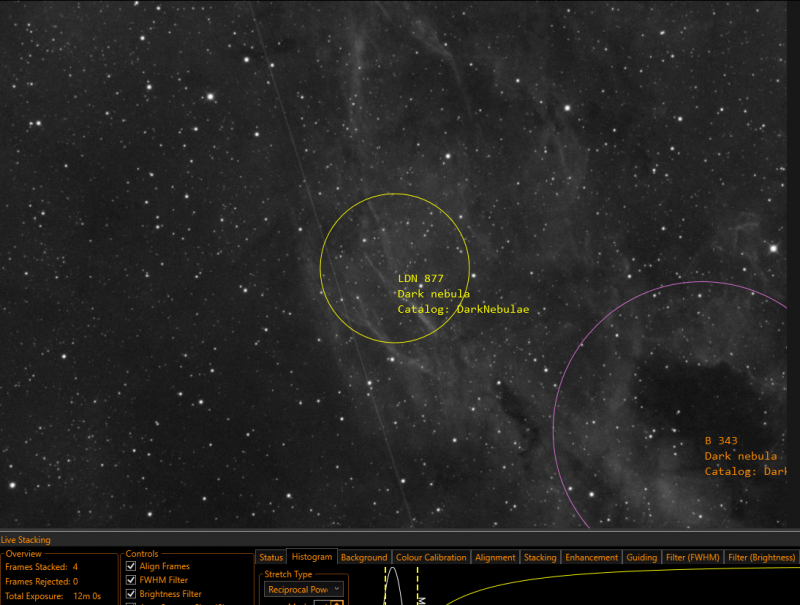Open the Filter (FWHM) tab
This screenshot has height=605, width=800.
point(692,557)
